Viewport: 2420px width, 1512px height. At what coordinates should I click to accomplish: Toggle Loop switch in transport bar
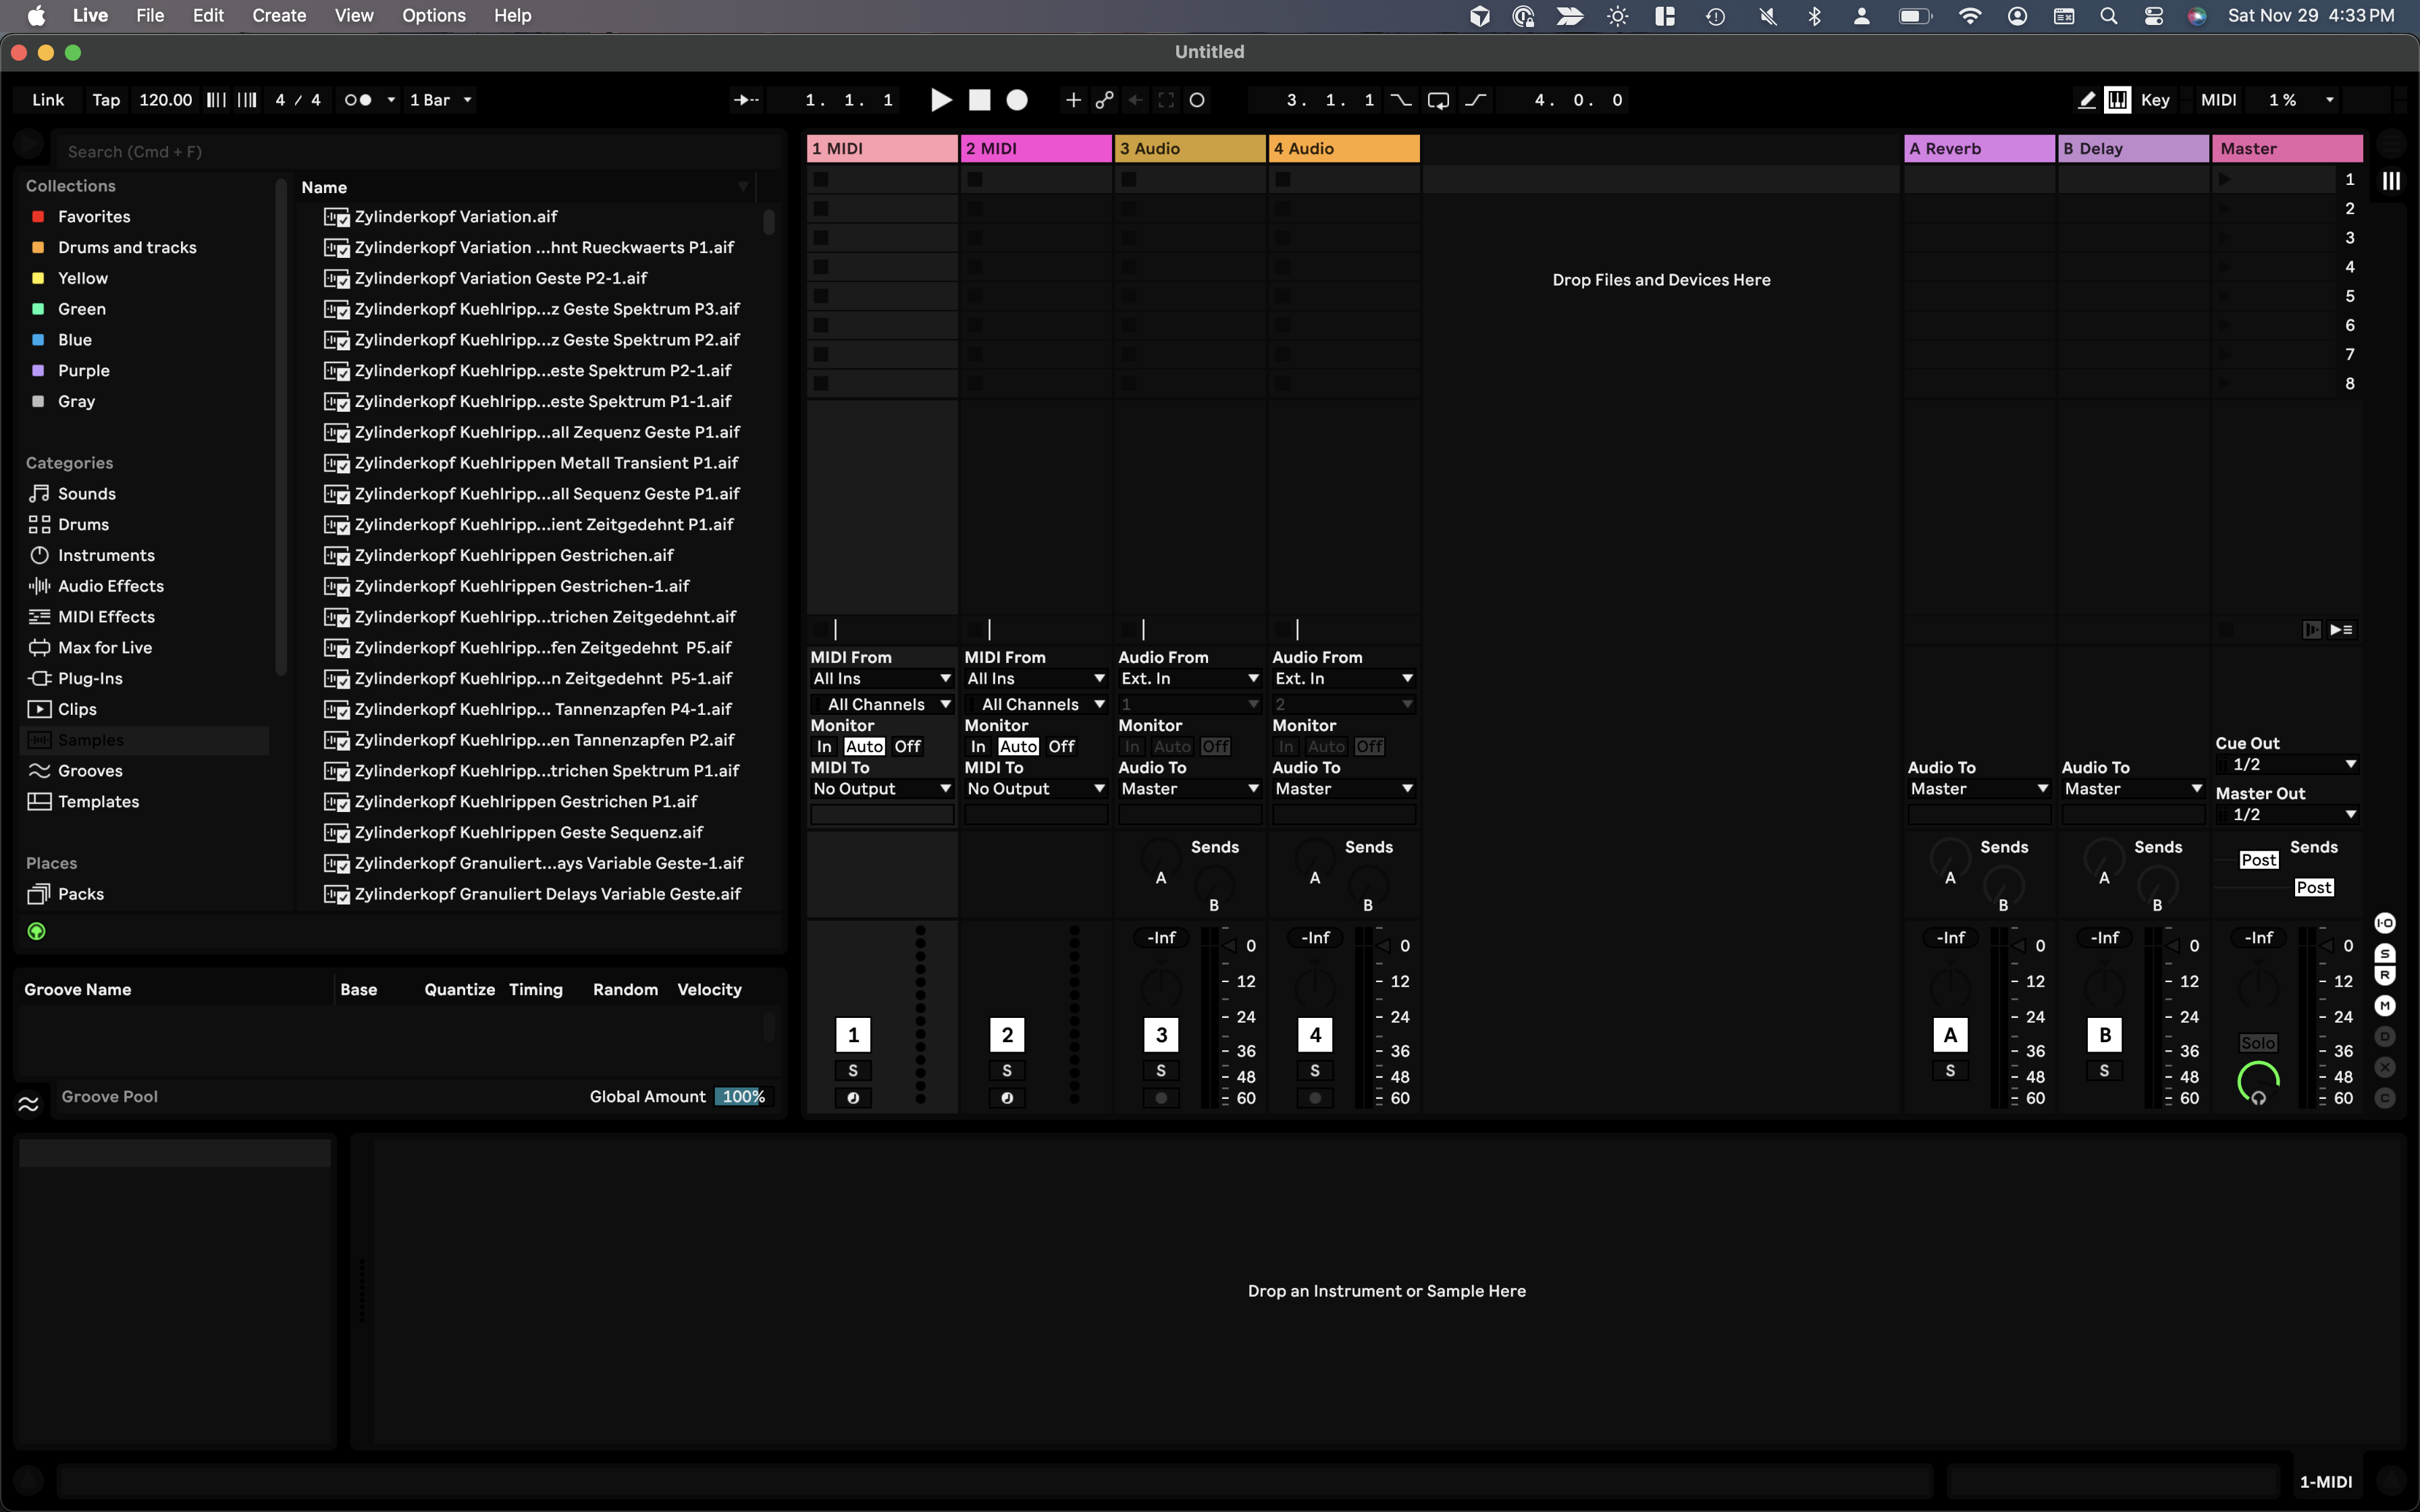click(x=1438, y=100)
